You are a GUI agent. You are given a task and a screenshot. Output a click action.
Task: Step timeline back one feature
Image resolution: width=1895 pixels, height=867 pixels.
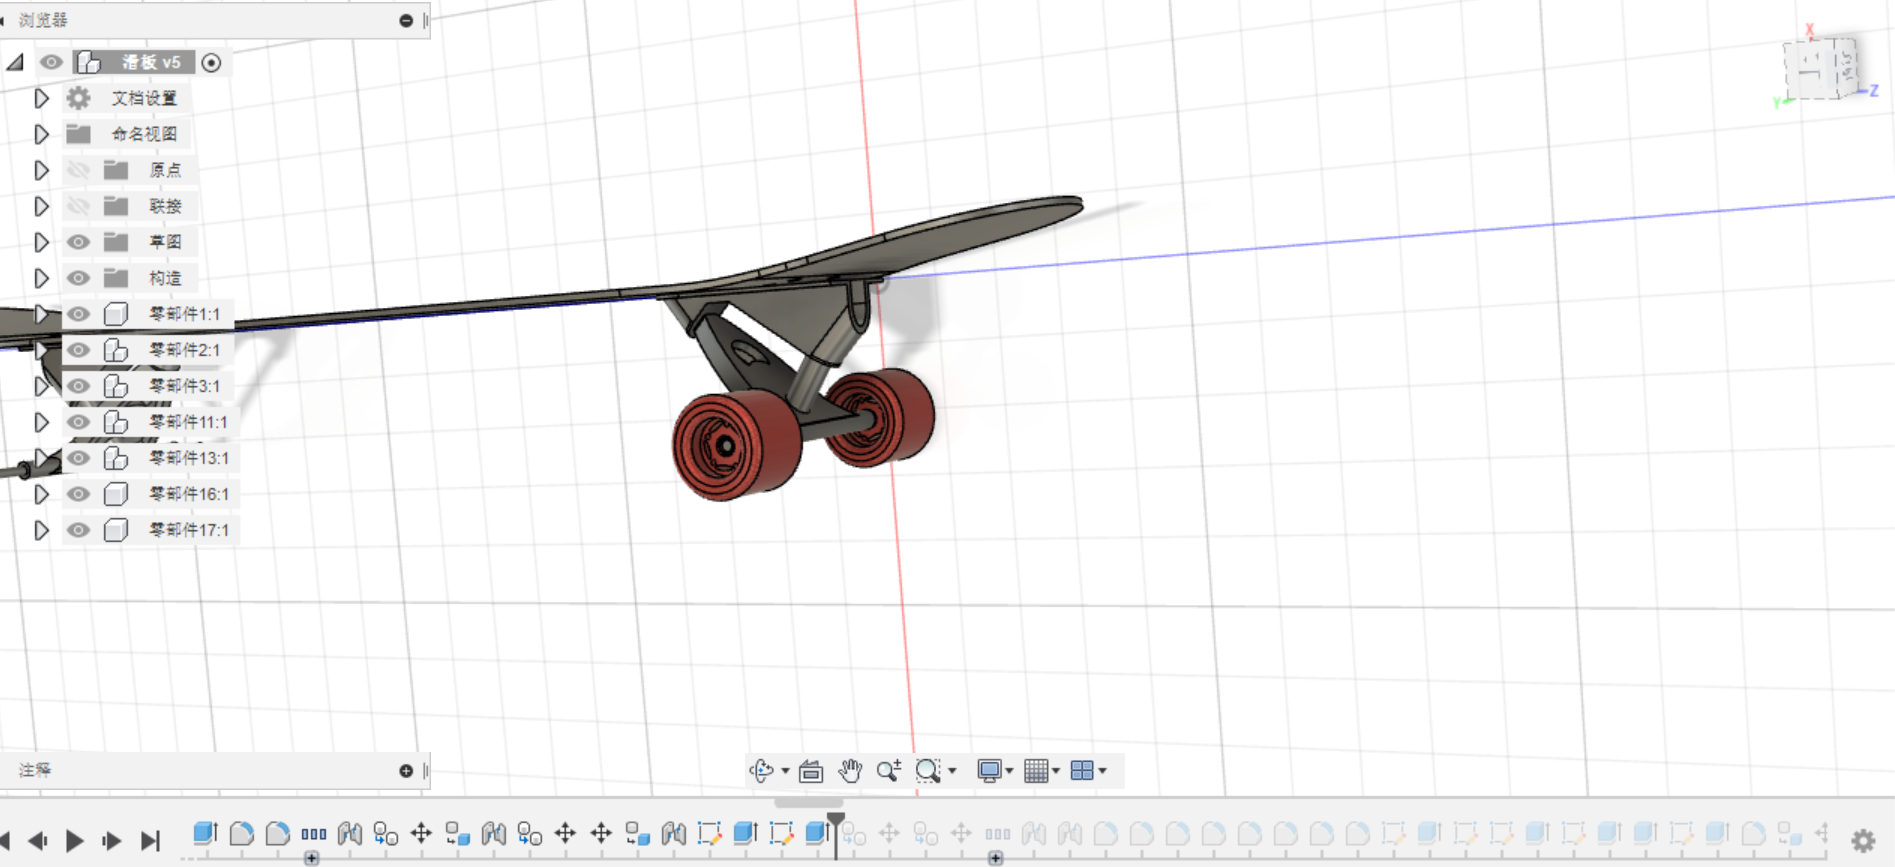pos(38,840)
